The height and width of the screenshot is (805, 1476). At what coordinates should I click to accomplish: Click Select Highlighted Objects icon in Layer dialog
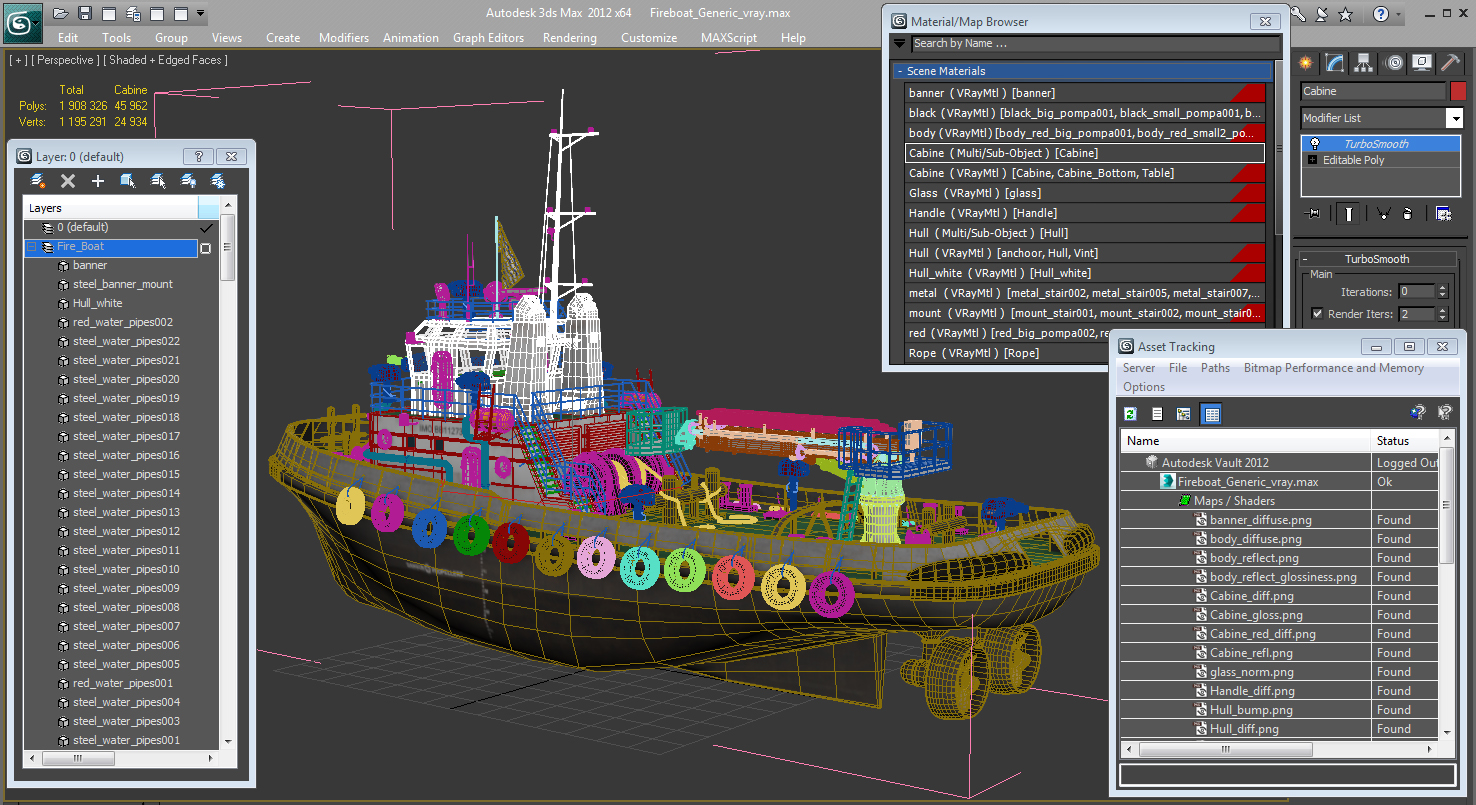pyautogui.click(x=128, y=181)
